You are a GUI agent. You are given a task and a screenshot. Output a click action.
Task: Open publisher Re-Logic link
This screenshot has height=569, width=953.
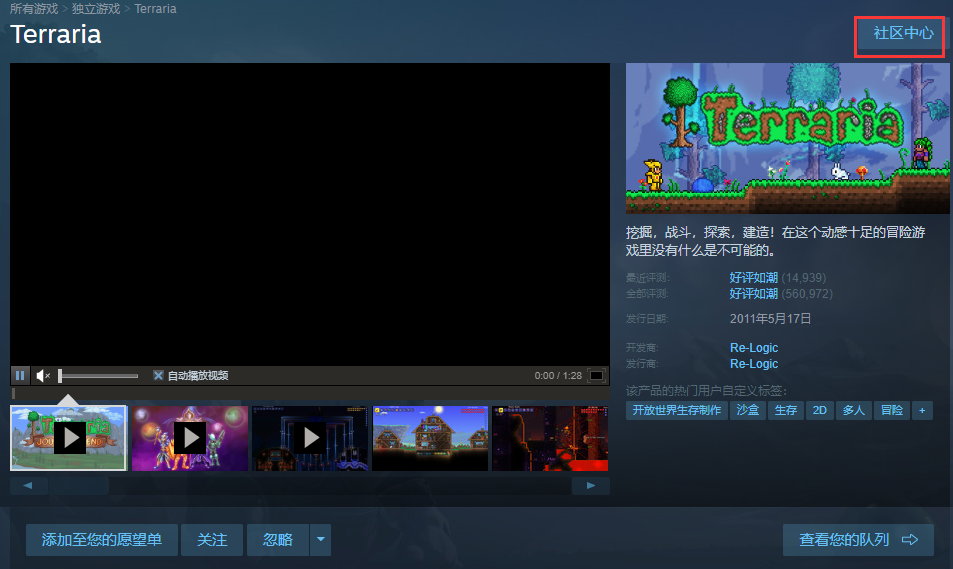pyautogui.click(x=754, y=364)
